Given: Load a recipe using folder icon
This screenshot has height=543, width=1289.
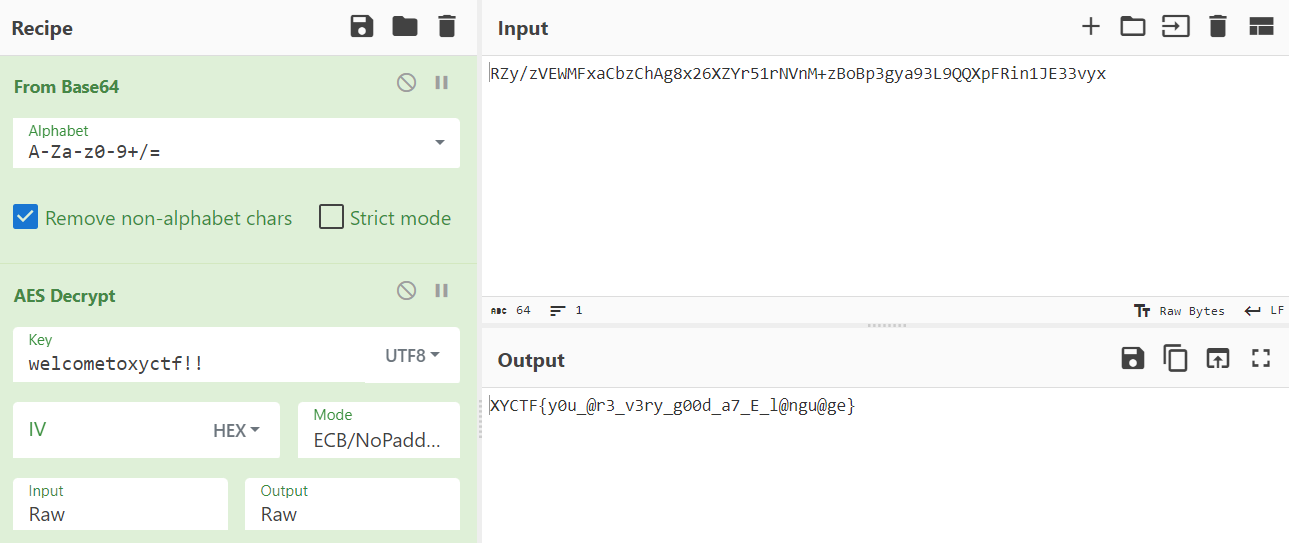Looking at the screenshot, I should [x=405, y=27].
